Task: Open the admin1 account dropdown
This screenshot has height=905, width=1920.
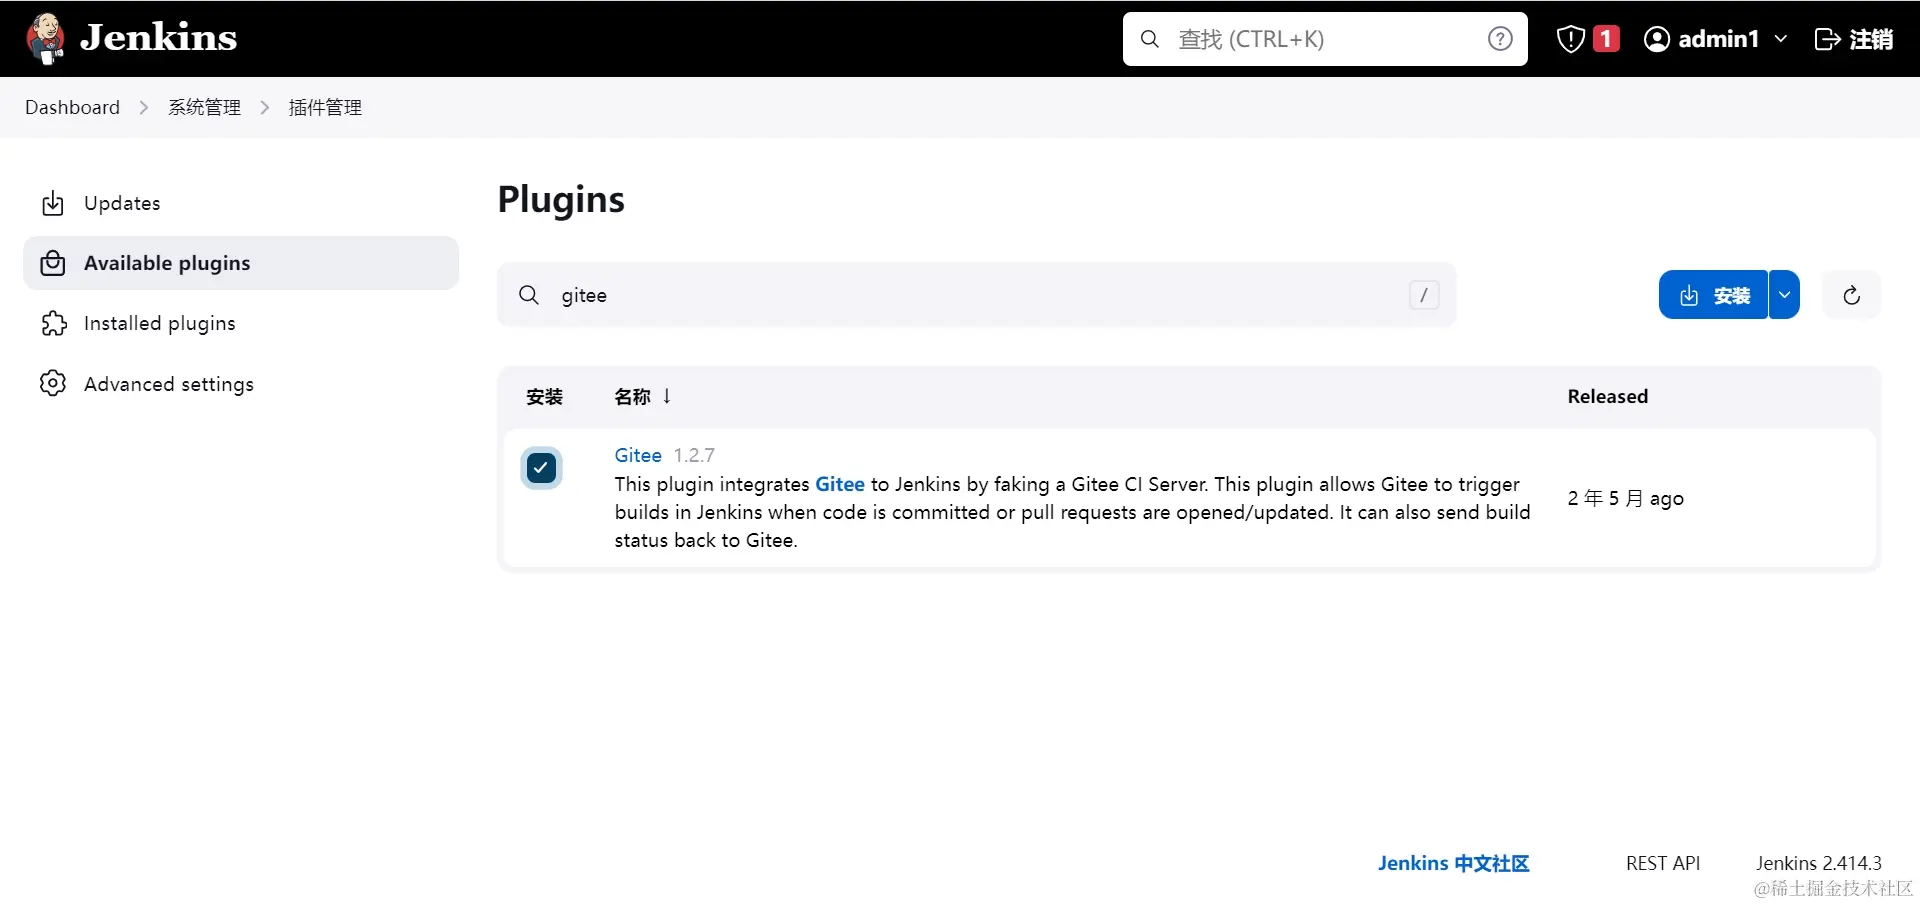Action: [1783, 39]
